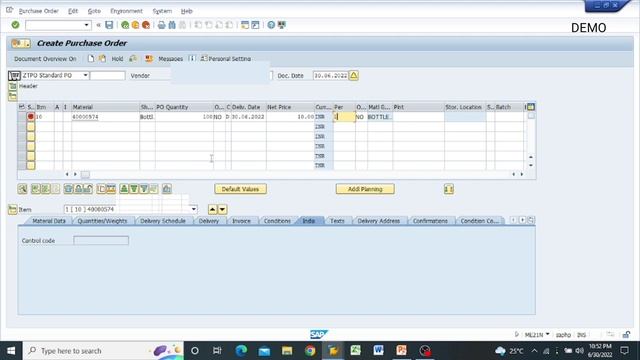
Task: Open the Goto menu
Action: point(94,11)
